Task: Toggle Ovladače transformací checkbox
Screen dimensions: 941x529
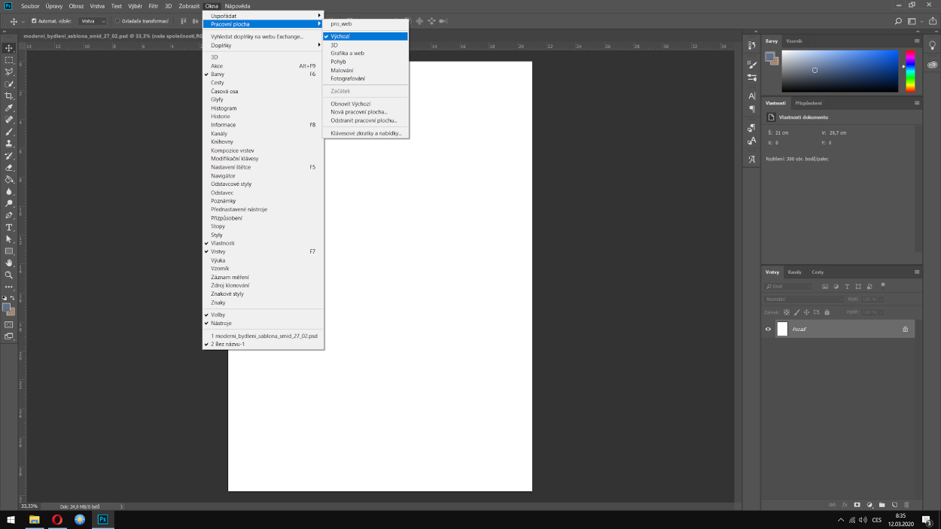Action: (118, 21)
